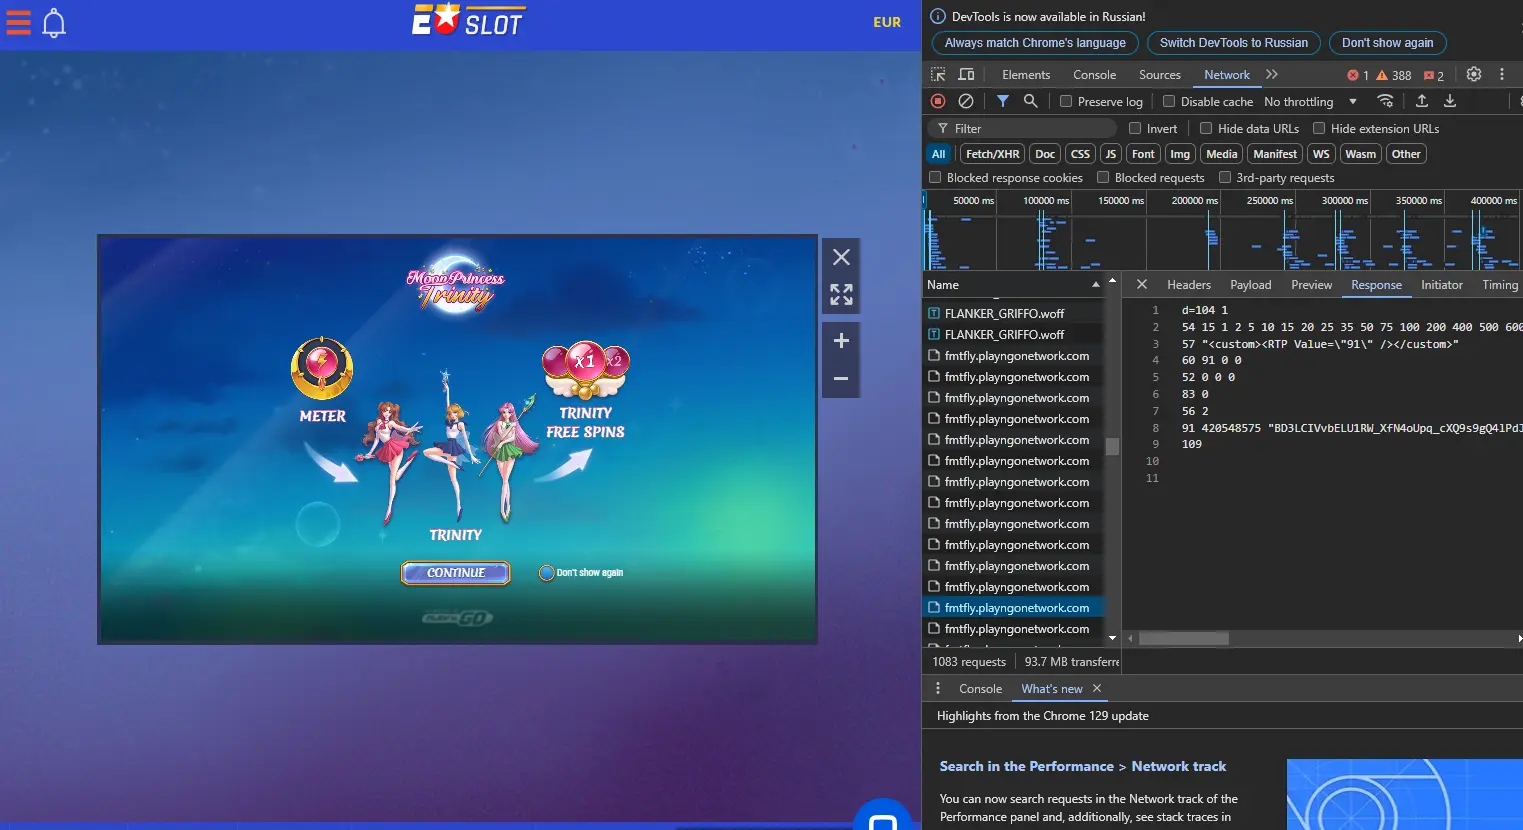The width and height of the screenshot is (1523, 830).
Task: Filter requests by Manifest type
Action: pyautogui.click(x=1274, y=154)
